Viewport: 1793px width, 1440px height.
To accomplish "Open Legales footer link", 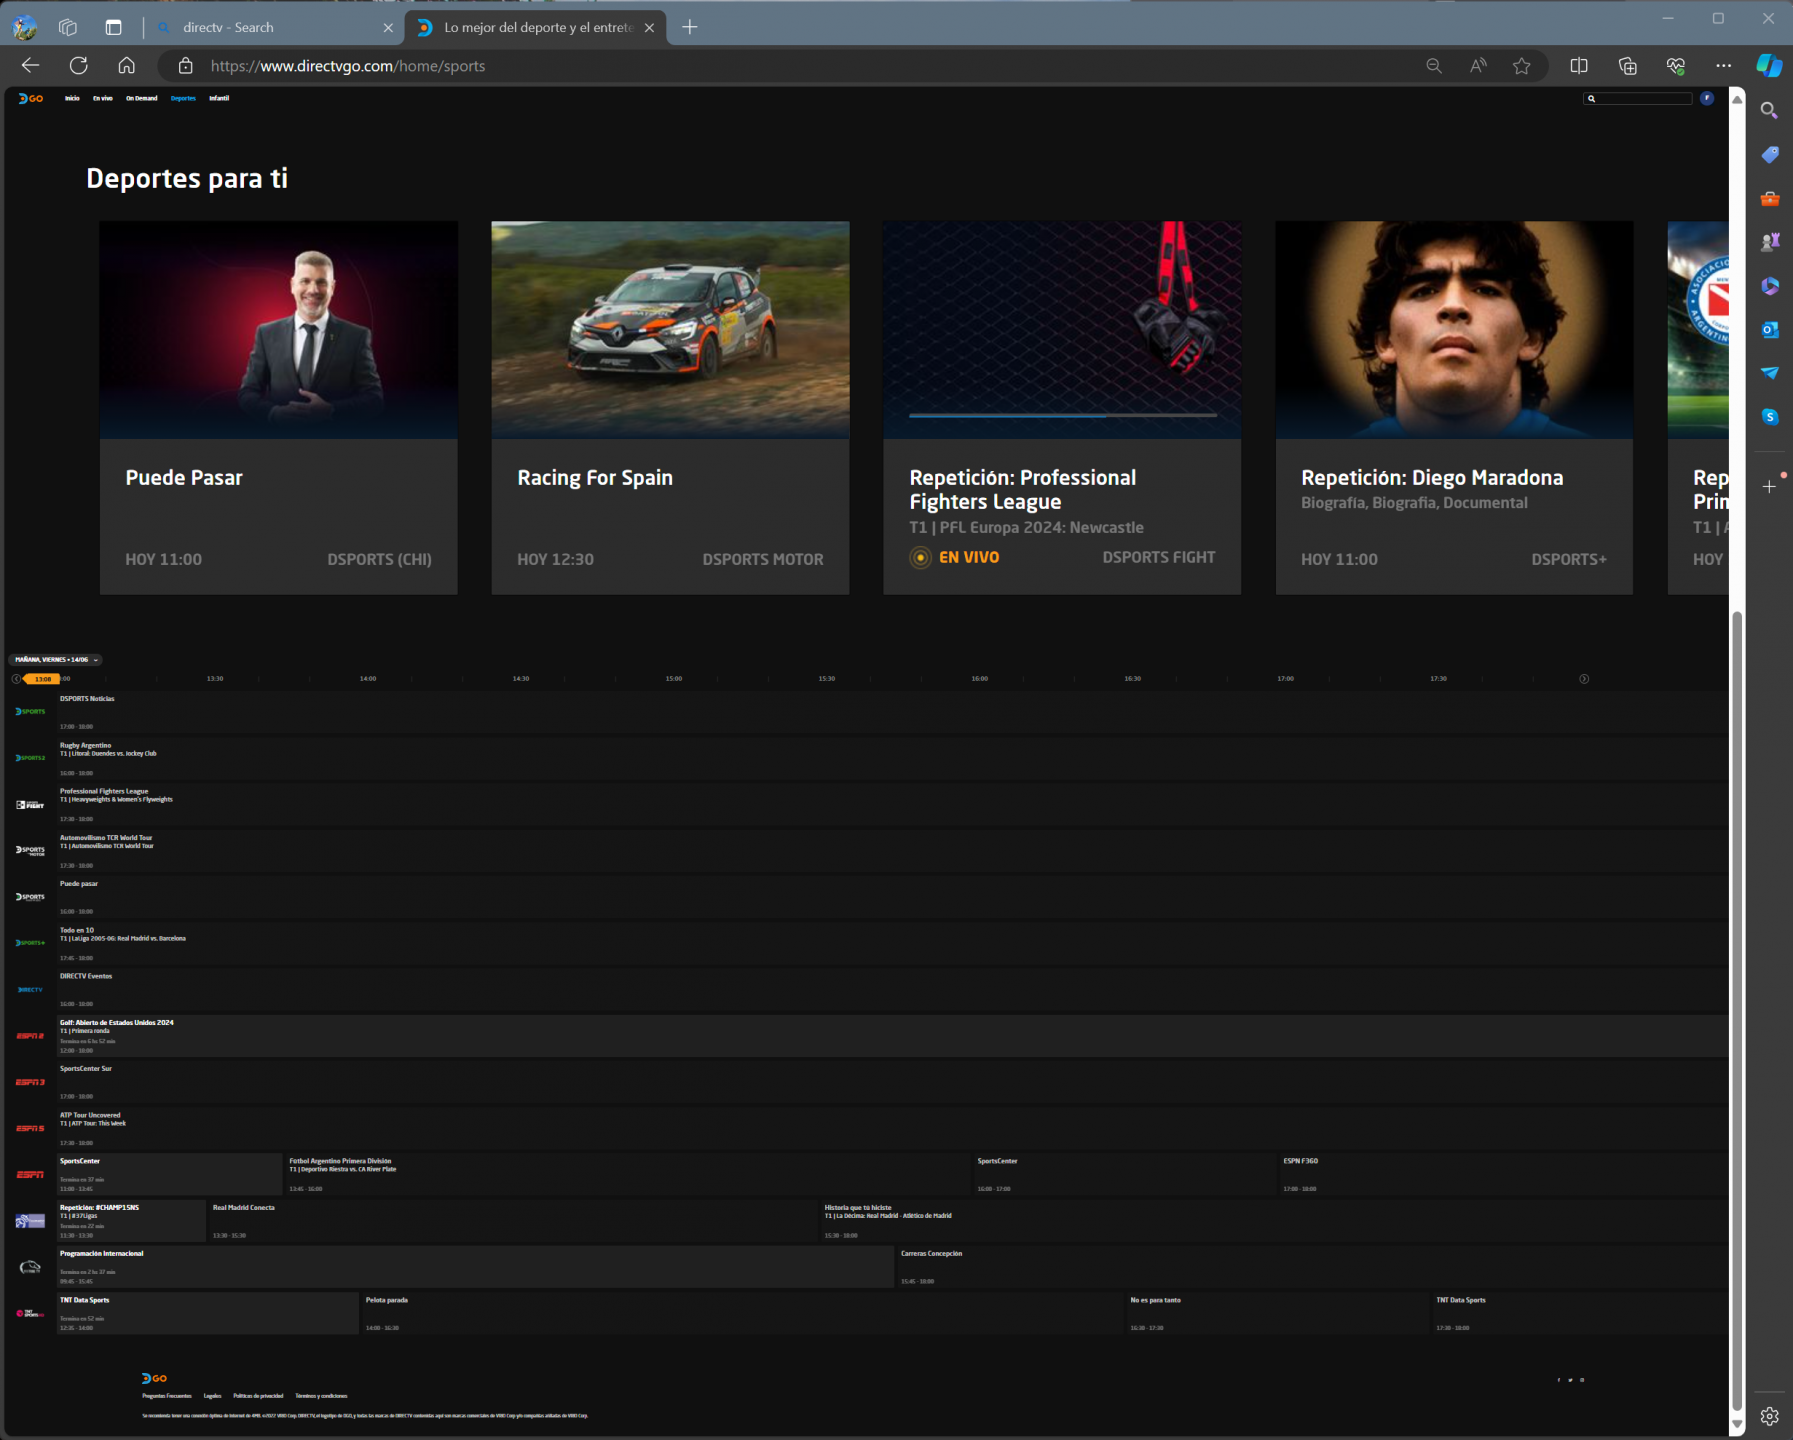I will 212,1396.
